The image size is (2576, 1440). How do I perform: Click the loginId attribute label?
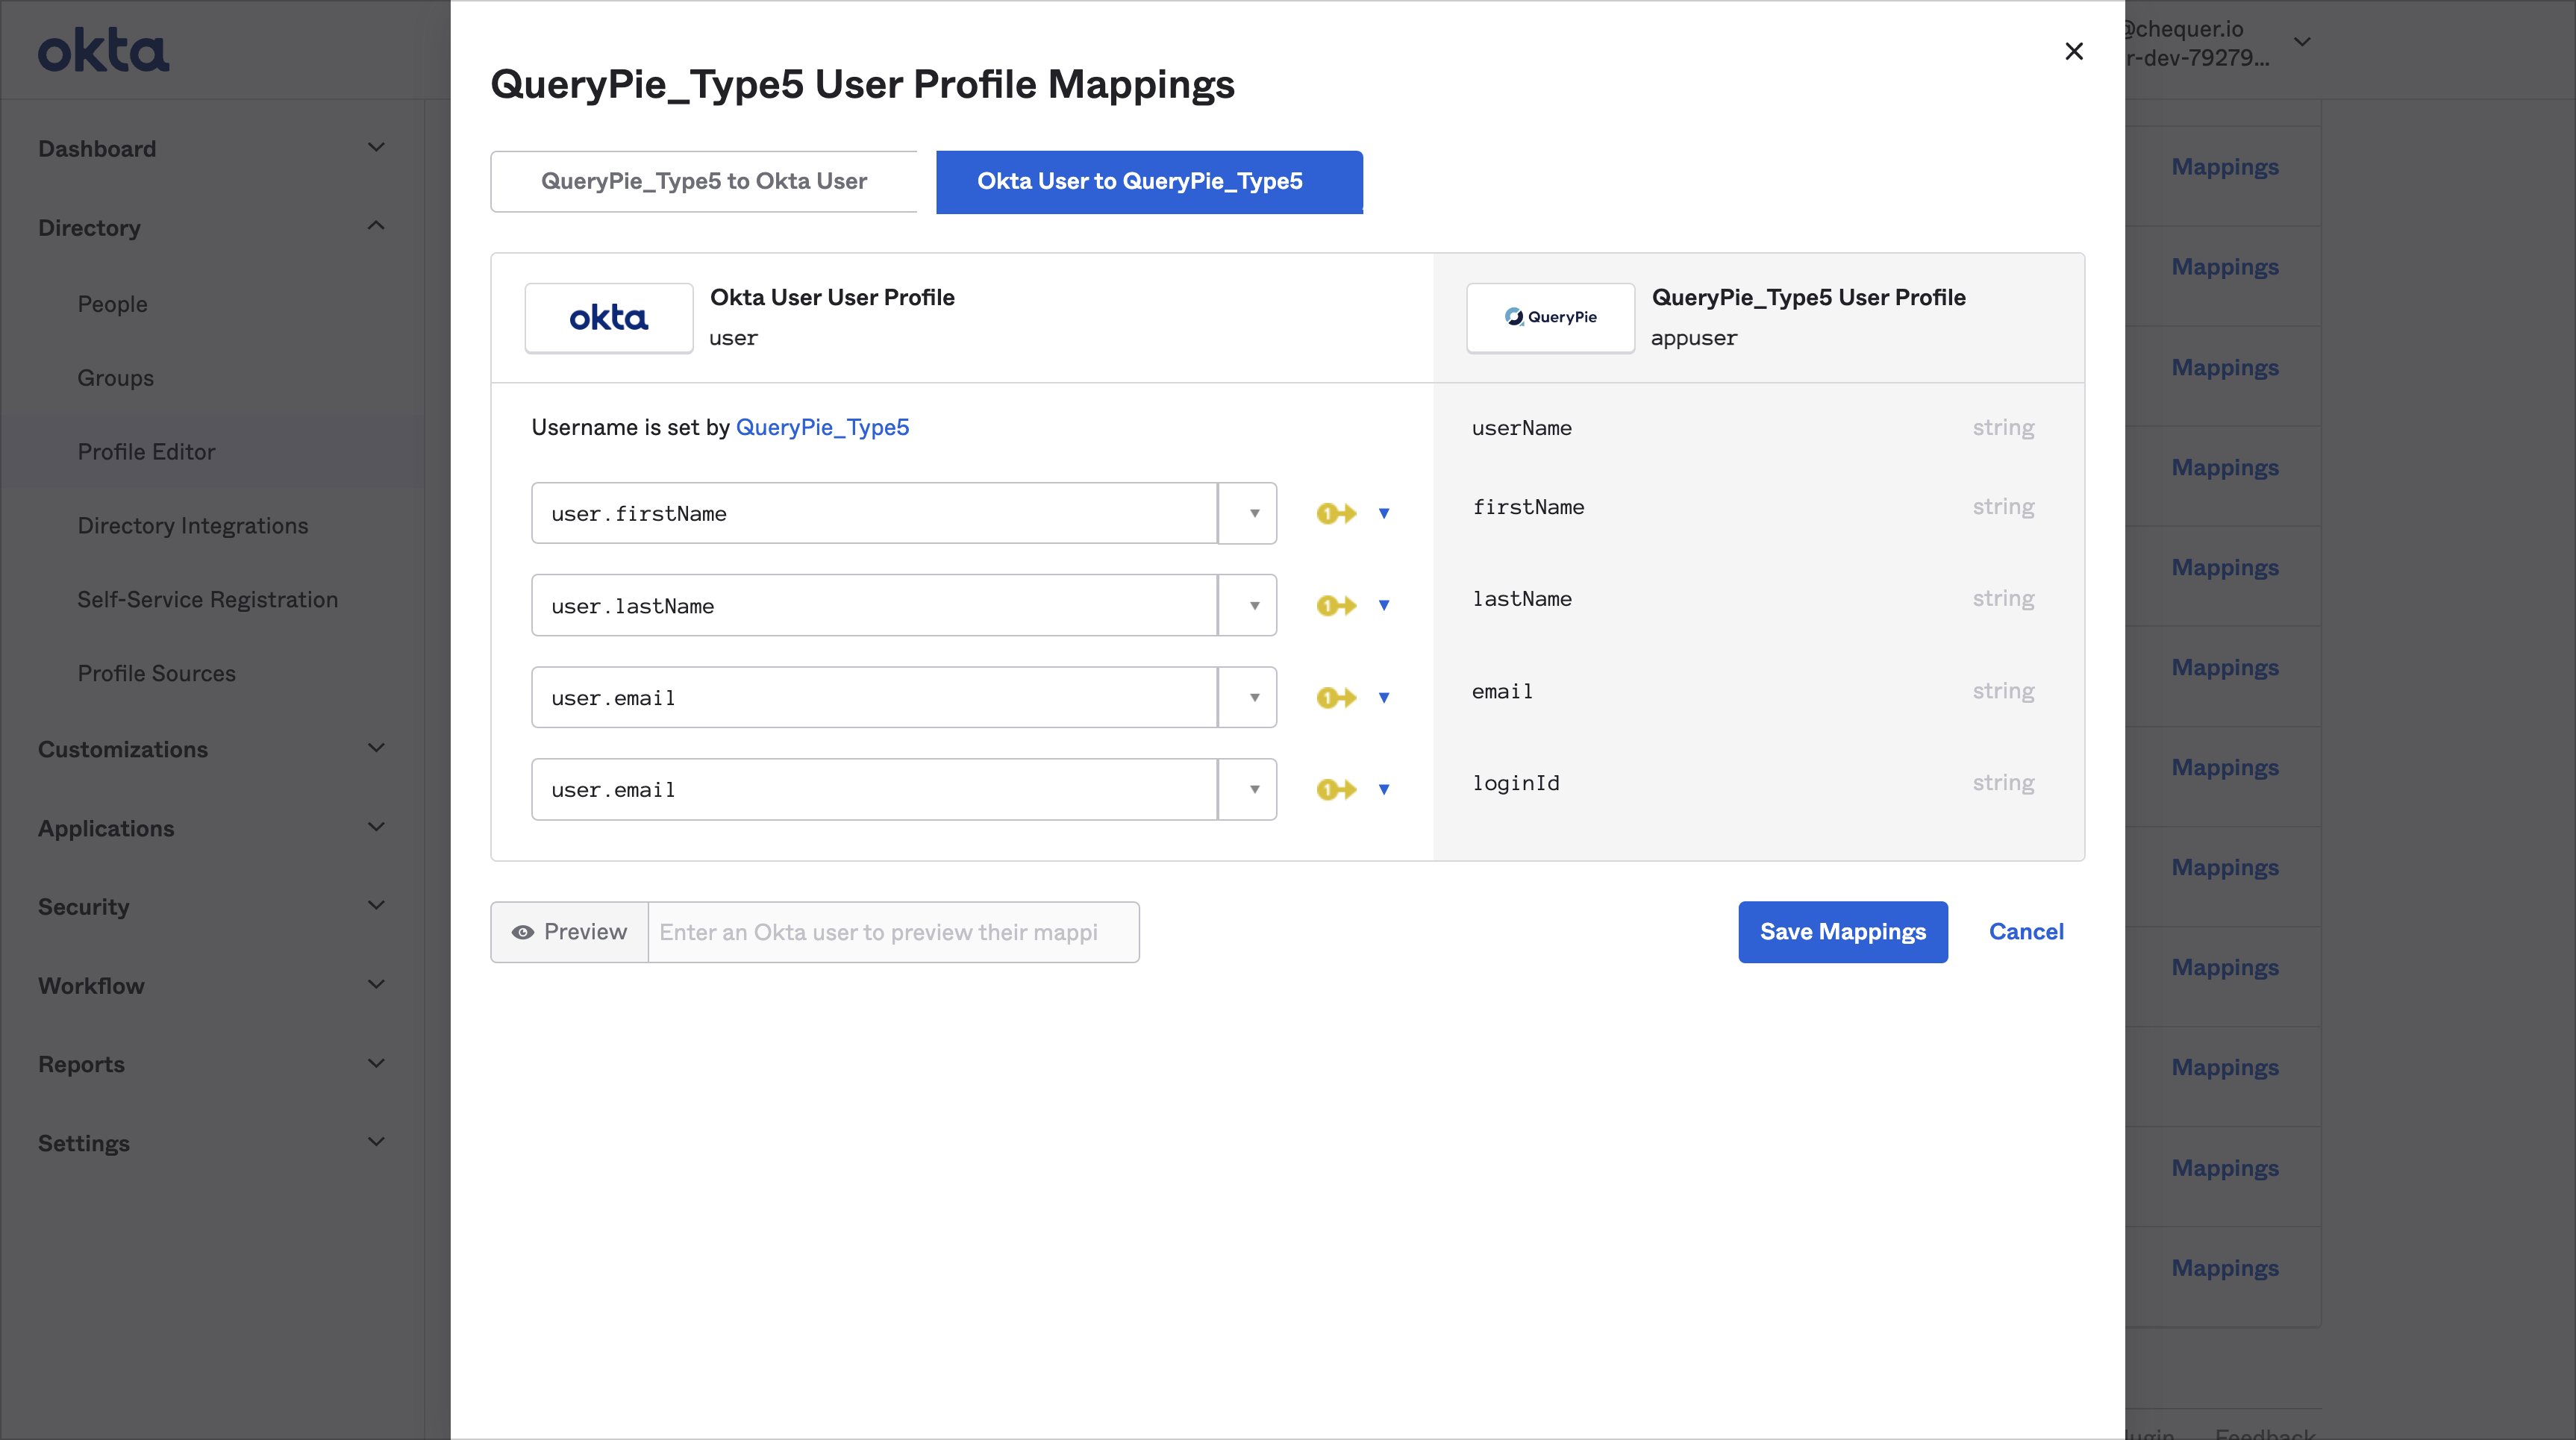click(x=1516, y=783)
